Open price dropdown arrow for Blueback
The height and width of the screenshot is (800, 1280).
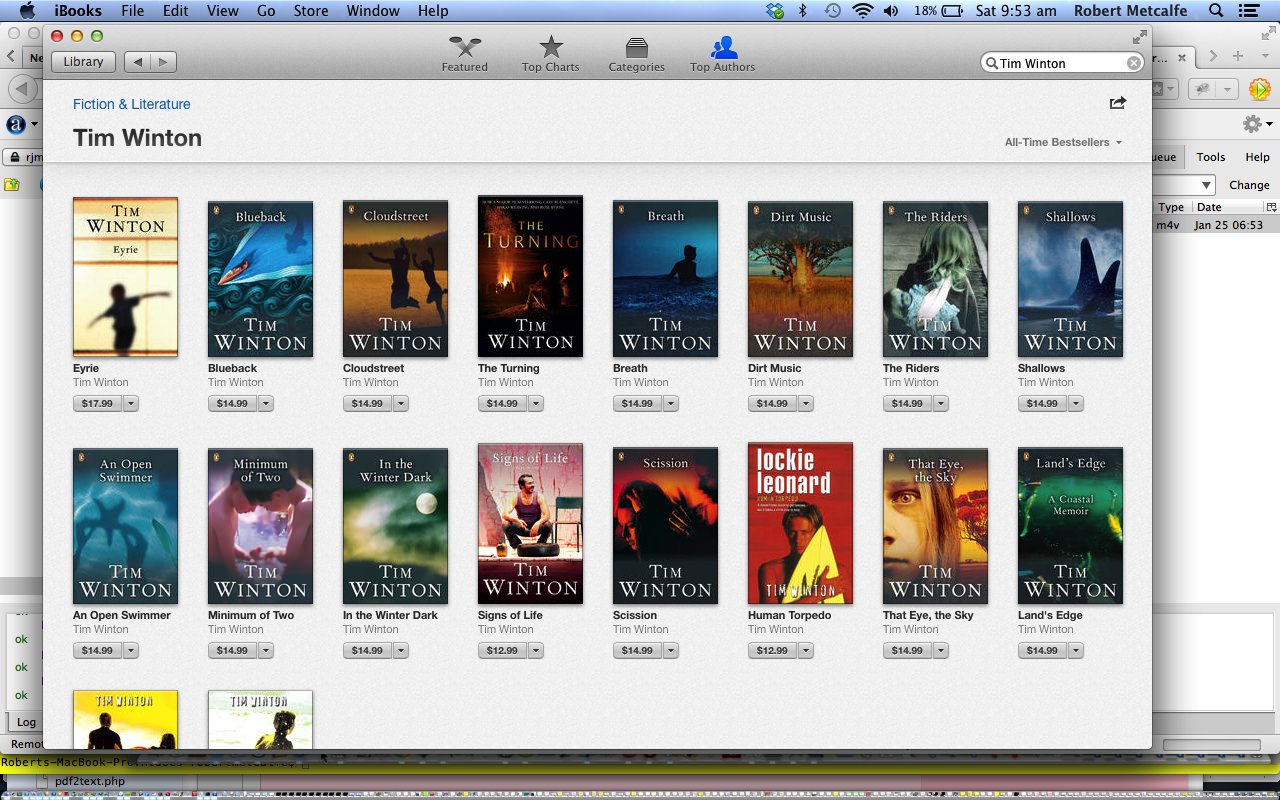coord(266,404)
